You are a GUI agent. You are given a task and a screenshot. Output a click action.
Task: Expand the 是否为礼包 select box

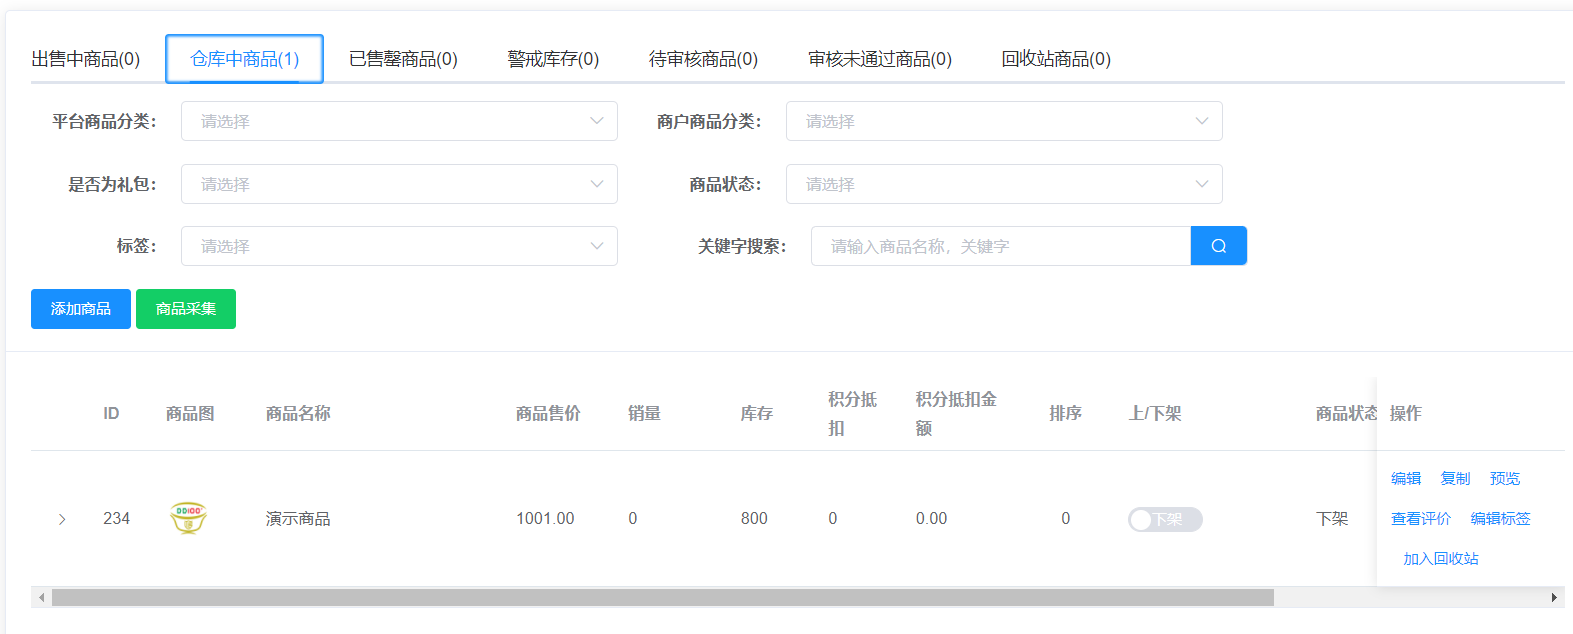click(x=399, y=184)
